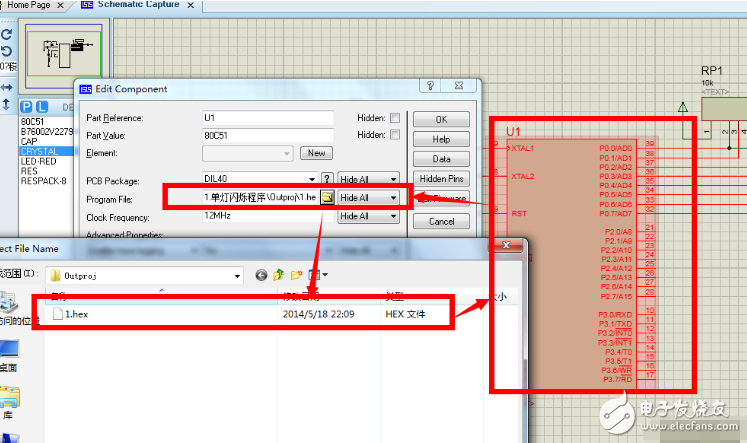The image size is (747, 443).
Task: Click the PCB Package question mark button
Action: [326, 180]
